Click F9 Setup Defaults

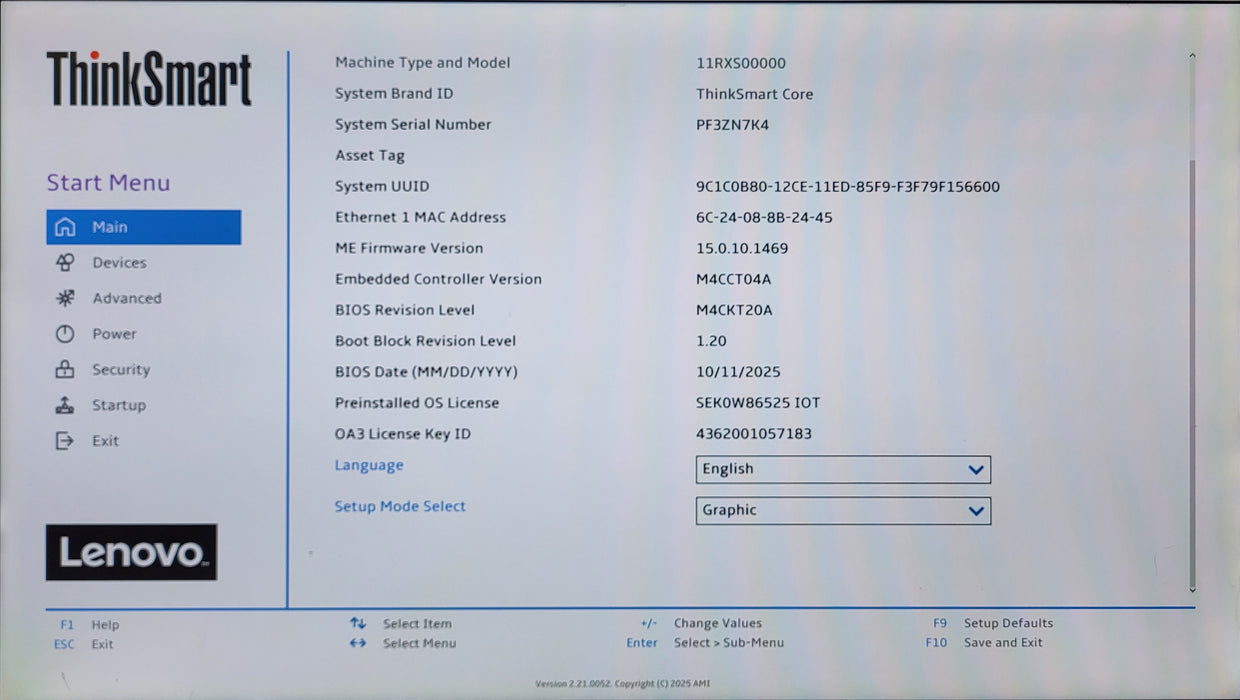pos(993,623)
